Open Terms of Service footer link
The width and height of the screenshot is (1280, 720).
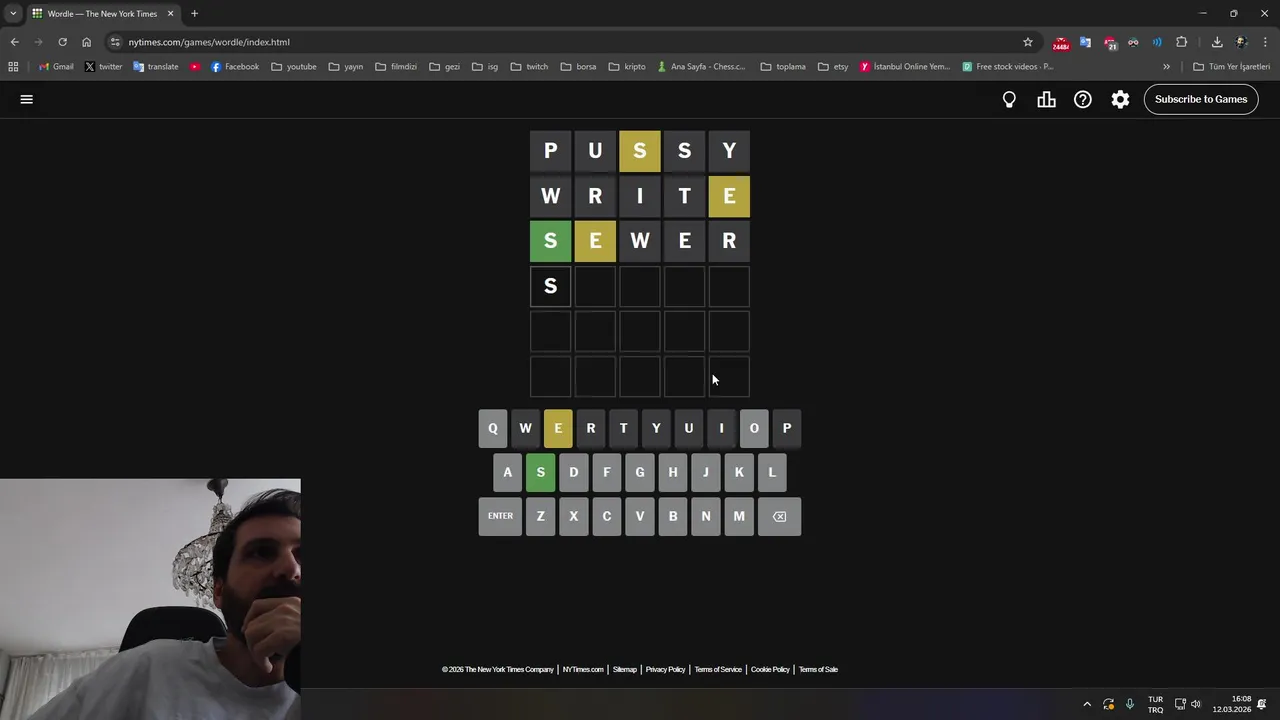click(x=718, y=669)
